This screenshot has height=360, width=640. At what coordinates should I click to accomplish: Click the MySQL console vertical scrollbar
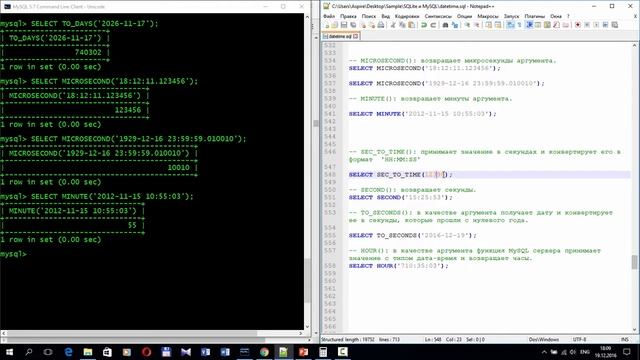click(x=307, y=282)
